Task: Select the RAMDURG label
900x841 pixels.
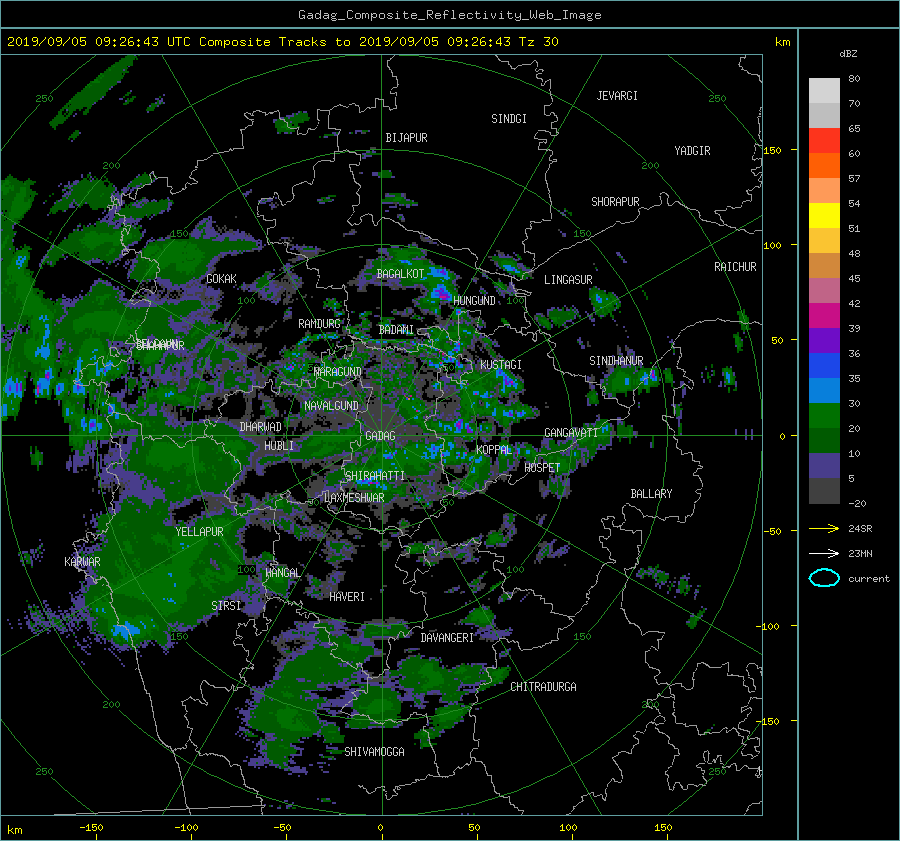Action: pyautogui.click(x=319, y=324)
